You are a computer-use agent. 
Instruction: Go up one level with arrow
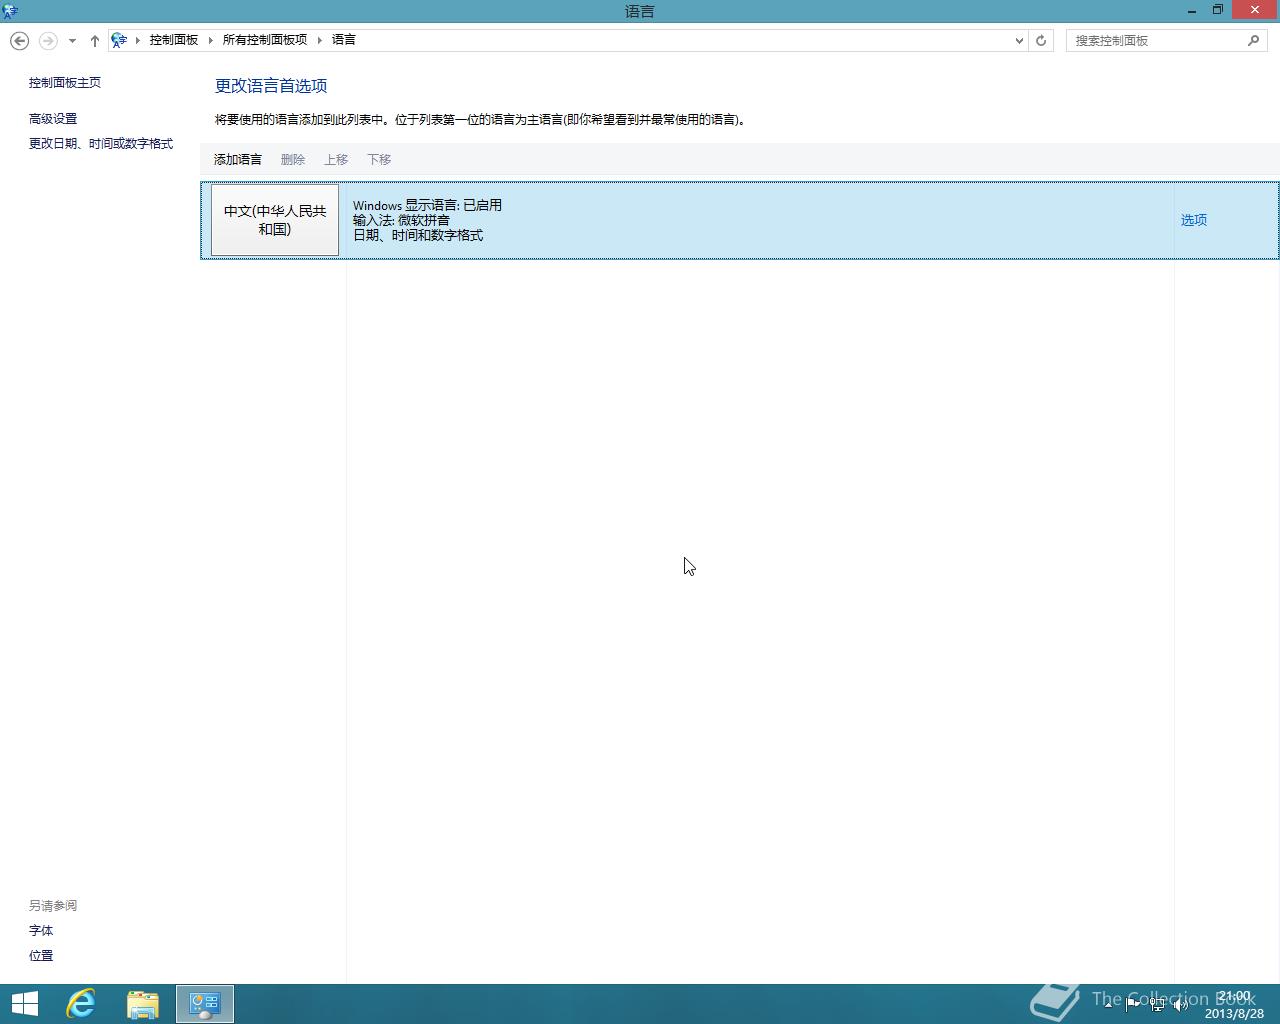click(x=95, y=40)
